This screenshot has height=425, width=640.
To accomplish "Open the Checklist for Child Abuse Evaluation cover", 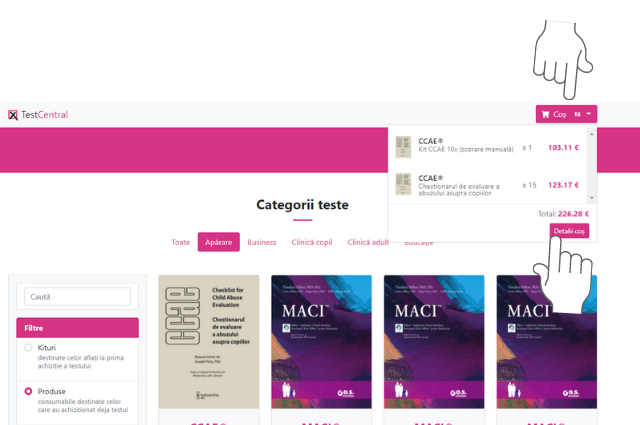I will tap(209, 342).
